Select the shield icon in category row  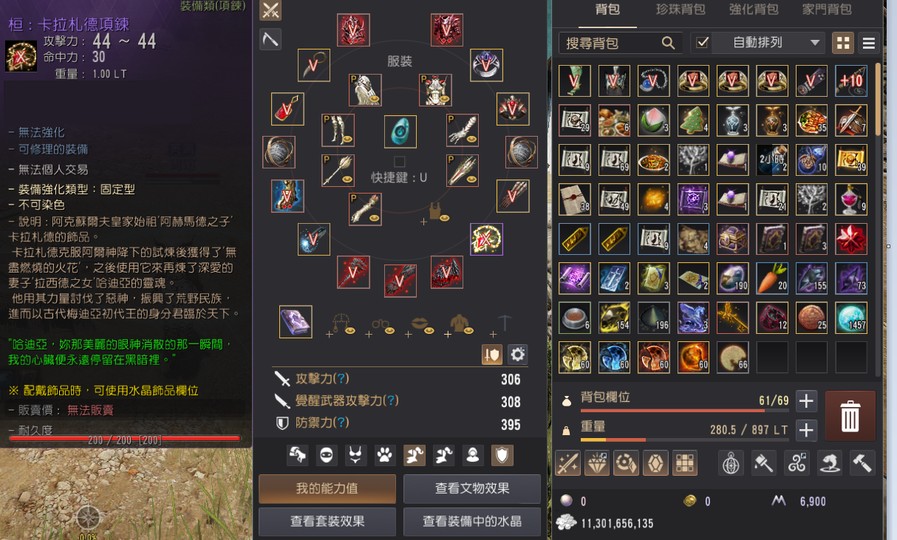pos(502,455)
